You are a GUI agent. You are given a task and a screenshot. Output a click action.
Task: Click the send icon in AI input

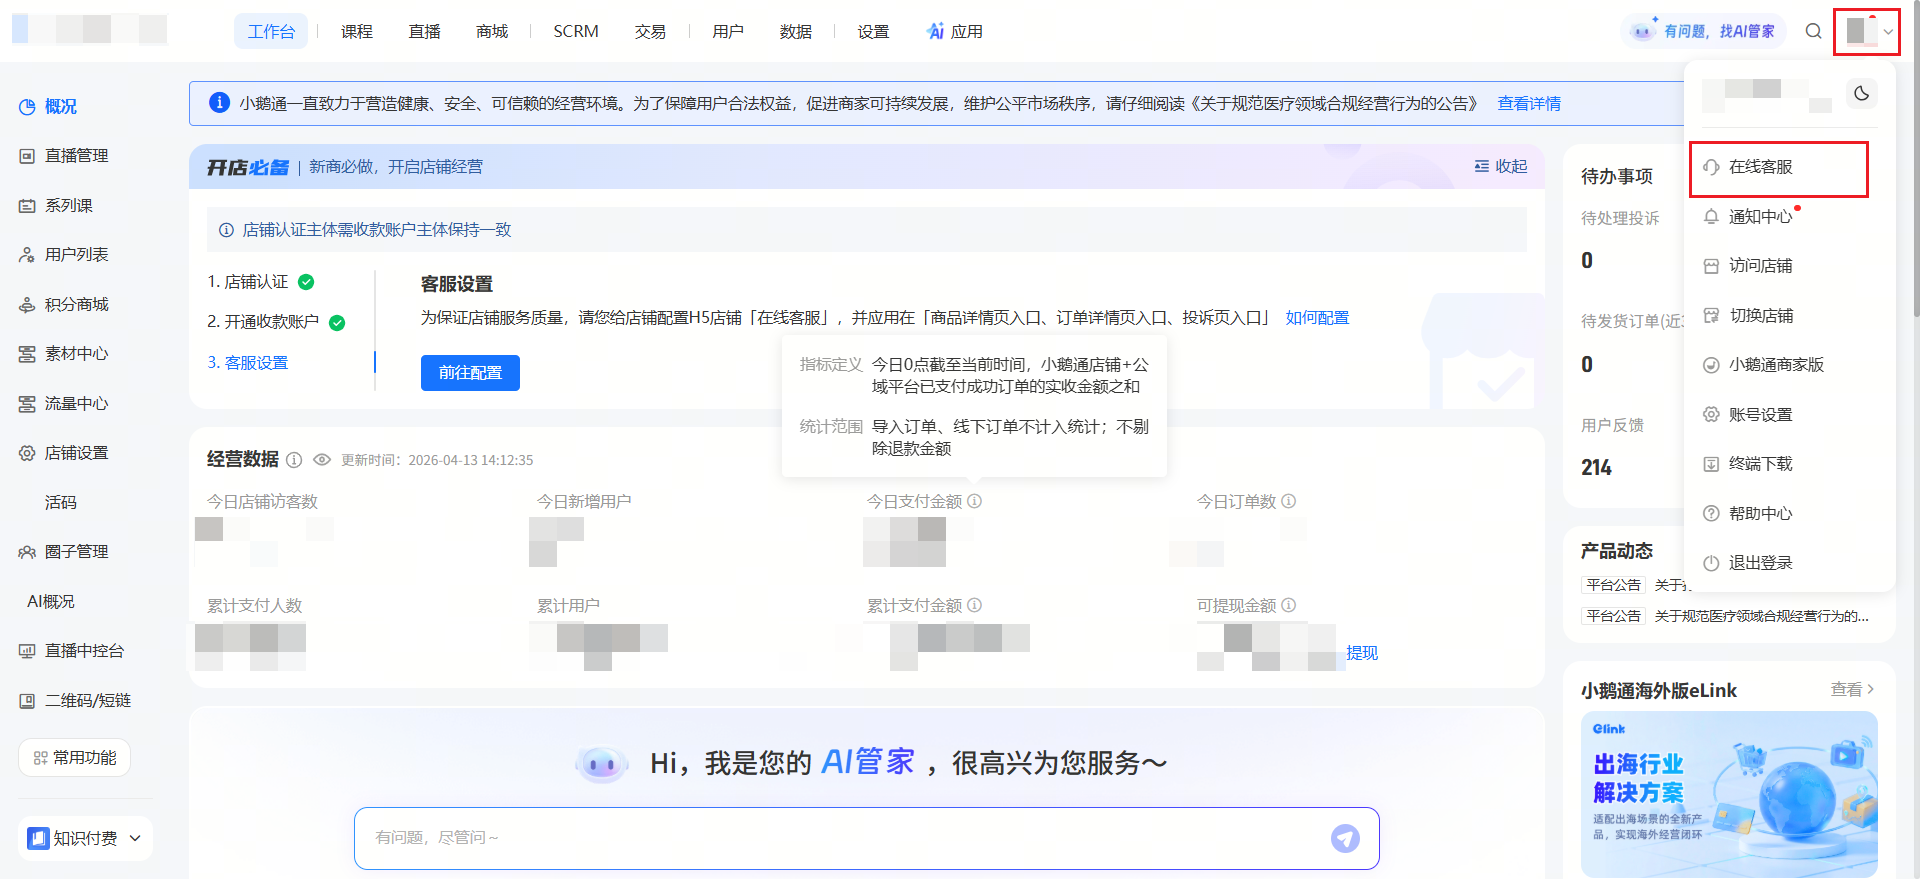1345,838
